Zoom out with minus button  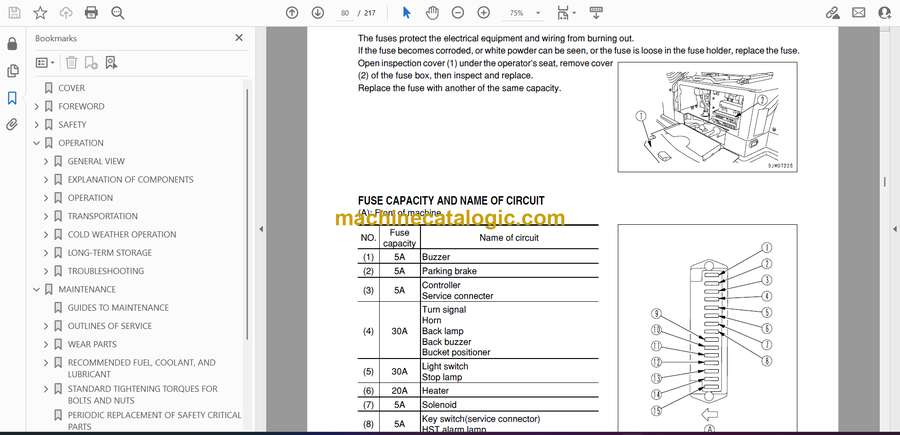pyautogui.click(x=457, y=13)
